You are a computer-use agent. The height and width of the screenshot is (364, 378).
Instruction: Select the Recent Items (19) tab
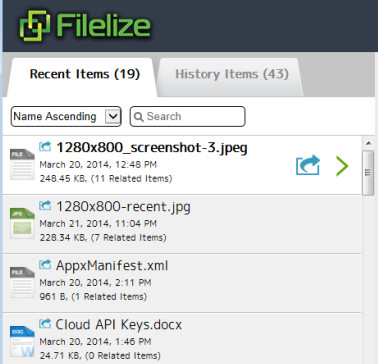pos(84,74)
